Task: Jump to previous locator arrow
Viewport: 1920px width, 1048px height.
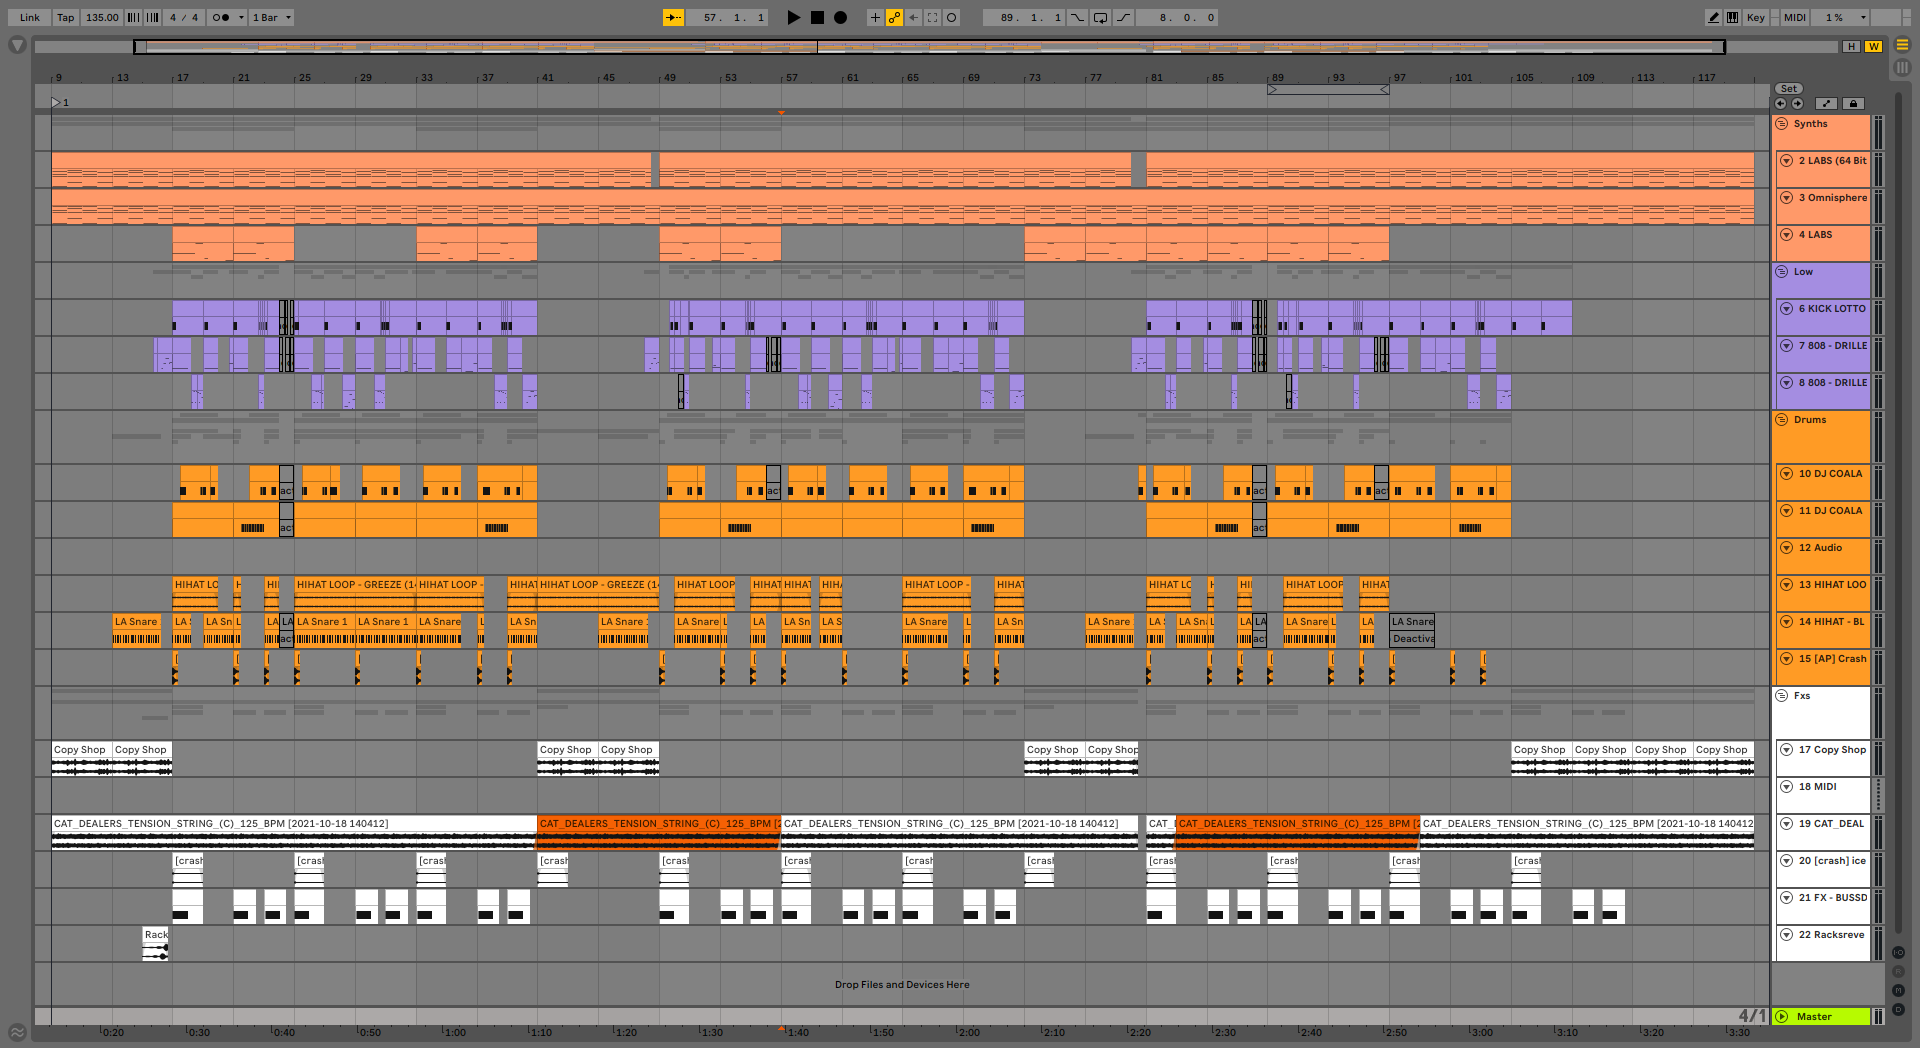Action: click(x=1780, y=103)
